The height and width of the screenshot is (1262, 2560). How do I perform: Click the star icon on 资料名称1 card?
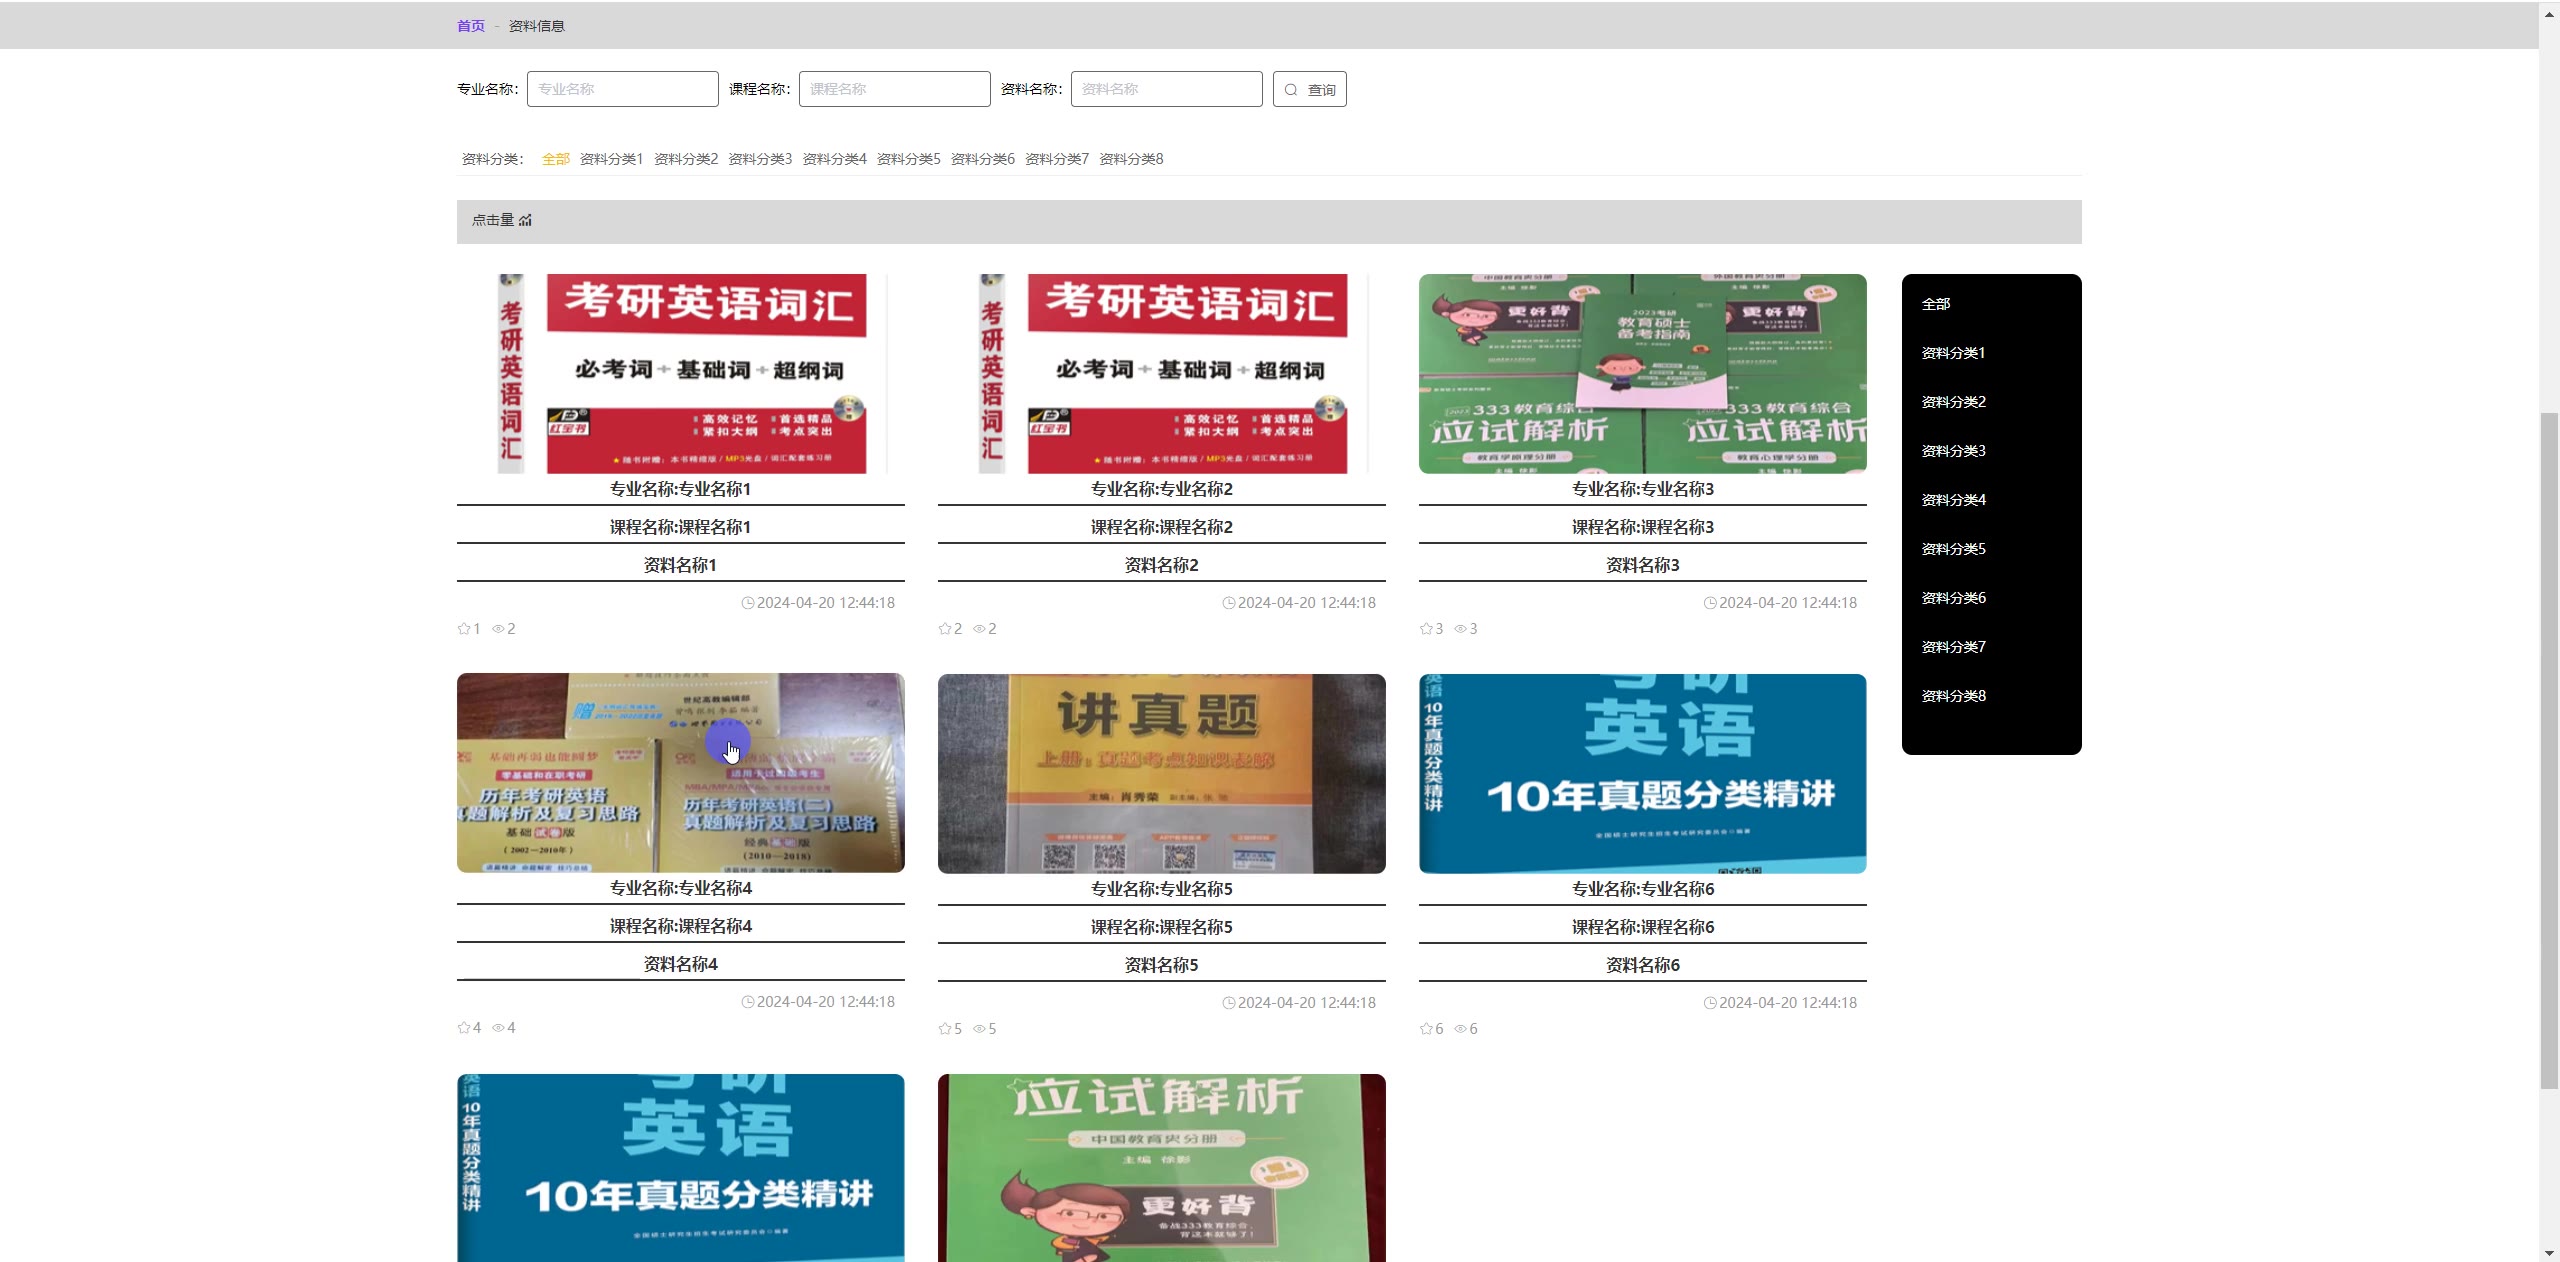click(x=464, y=629)
